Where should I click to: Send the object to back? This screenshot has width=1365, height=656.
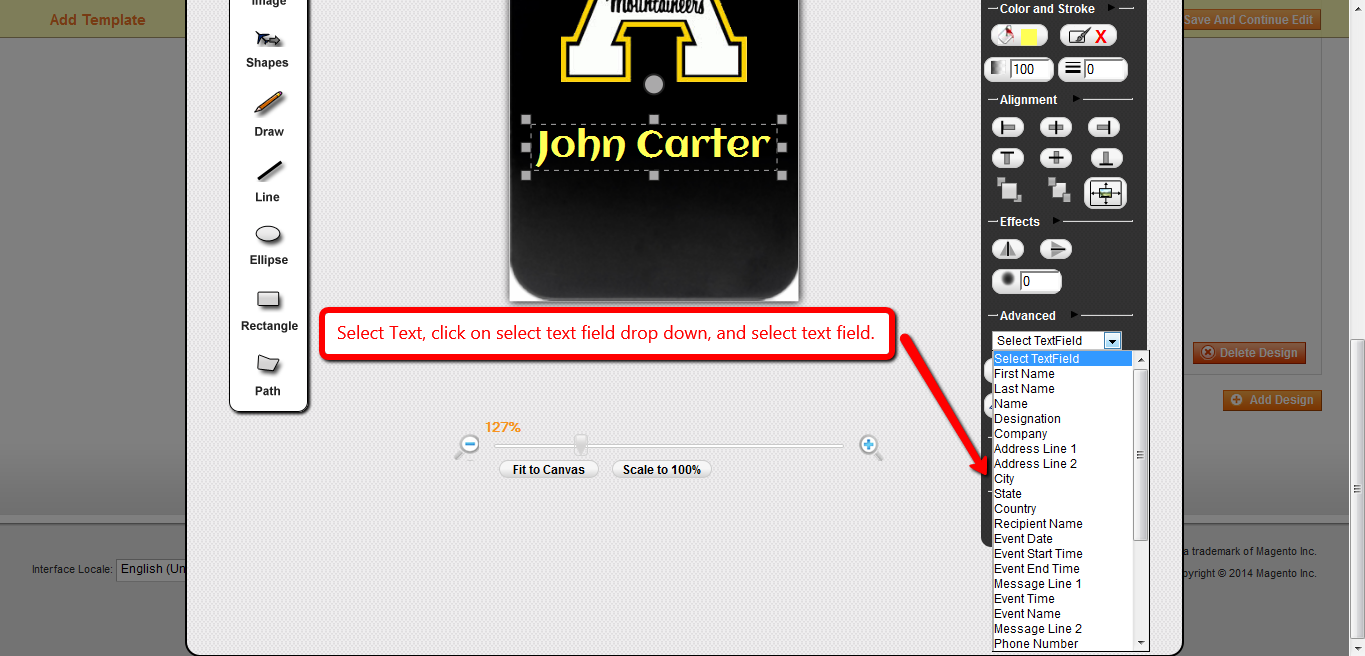[x=1058, y=190]
